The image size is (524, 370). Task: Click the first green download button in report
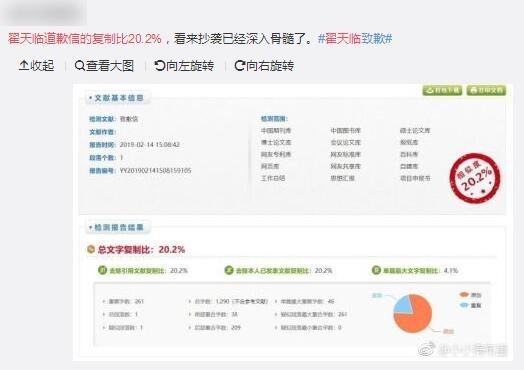pos(442,90)
